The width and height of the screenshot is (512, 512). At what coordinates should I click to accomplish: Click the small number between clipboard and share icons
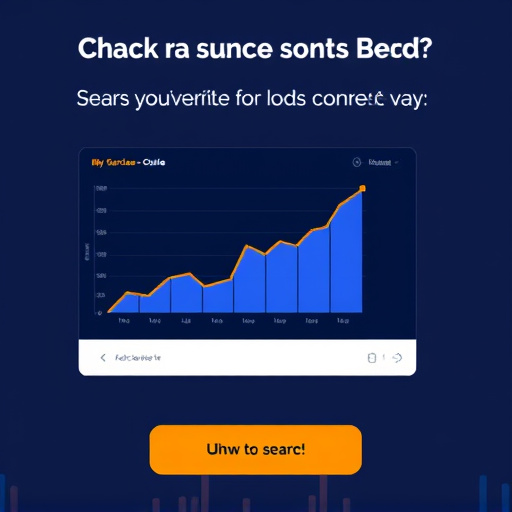pyautogui.click(x=384, y=358)
